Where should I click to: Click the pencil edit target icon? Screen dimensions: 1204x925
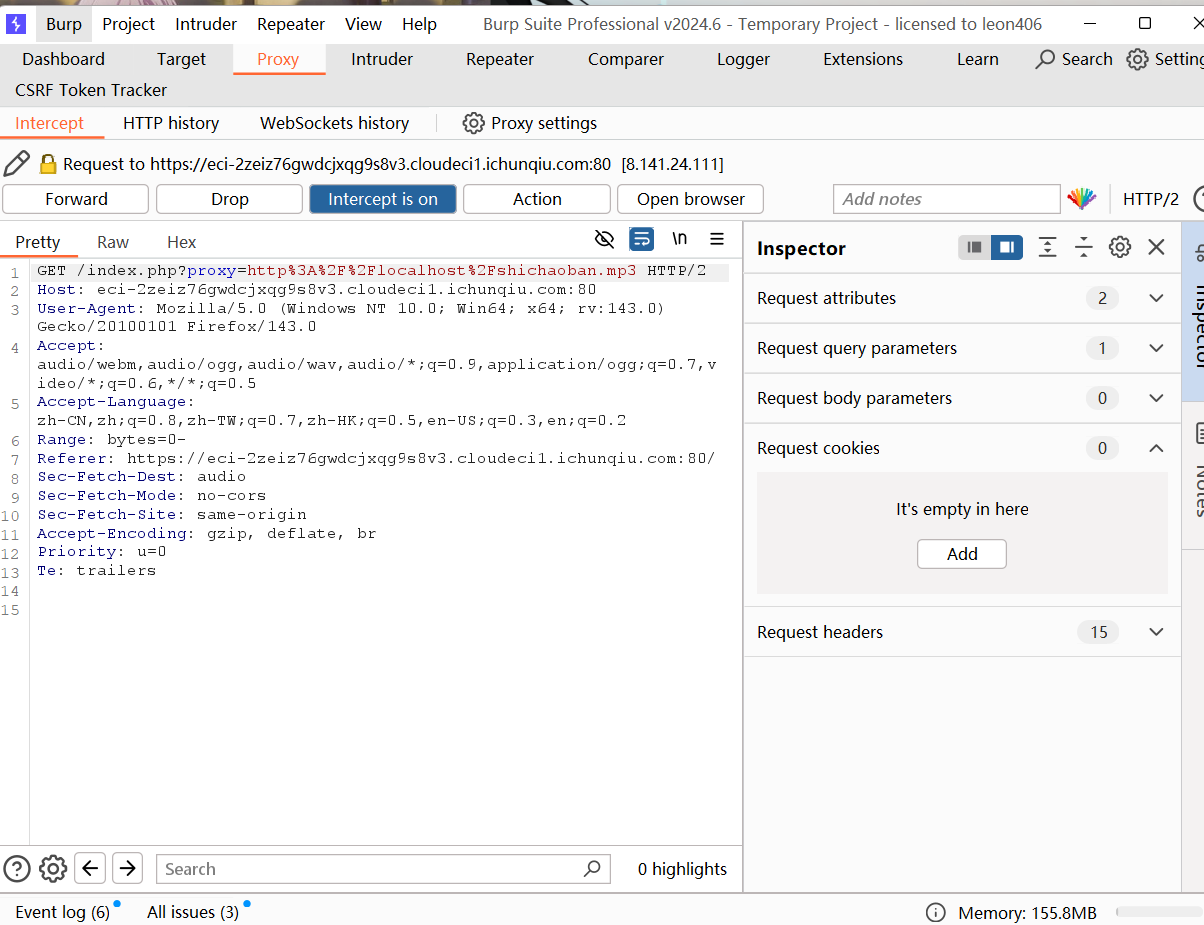(16, 164)
